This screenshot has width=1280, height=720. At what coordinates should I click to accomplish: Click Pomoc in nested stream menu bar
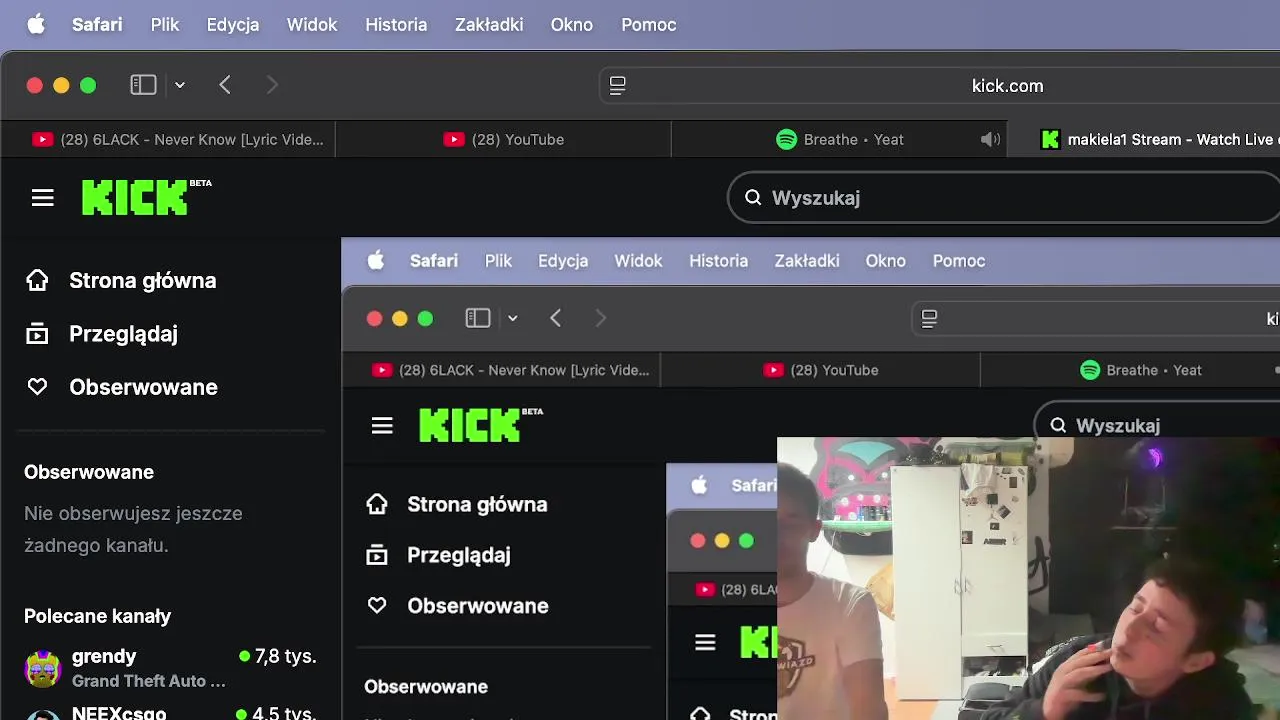(959, 261)
